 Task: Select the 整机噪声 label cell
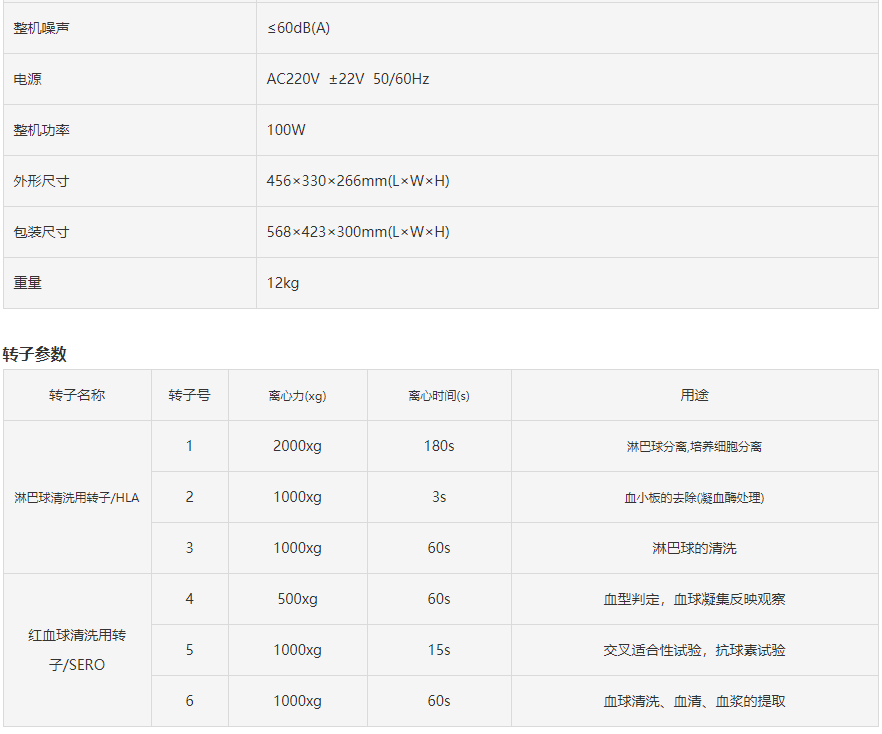[x=41, y=28]
